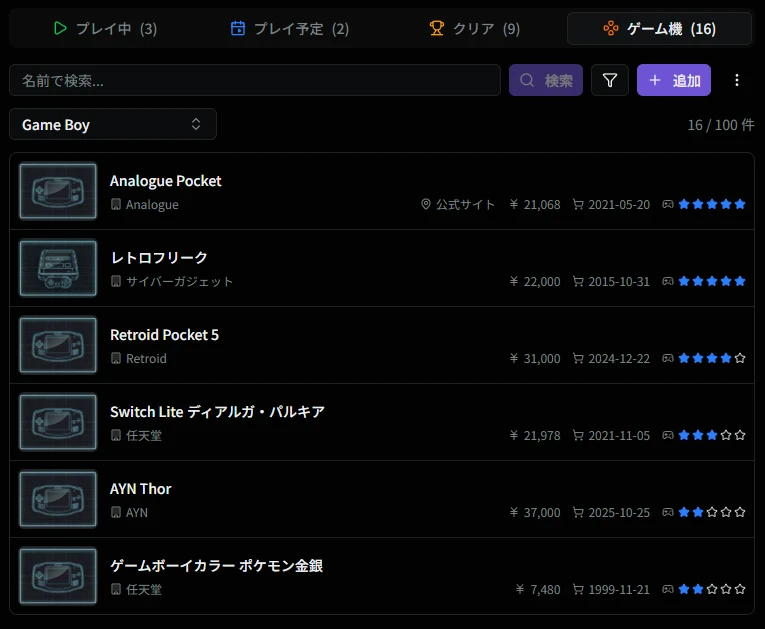Click the 2025-10-25 purchase date
The width and height of the screenshot is (765, 629).
point(619,513)
